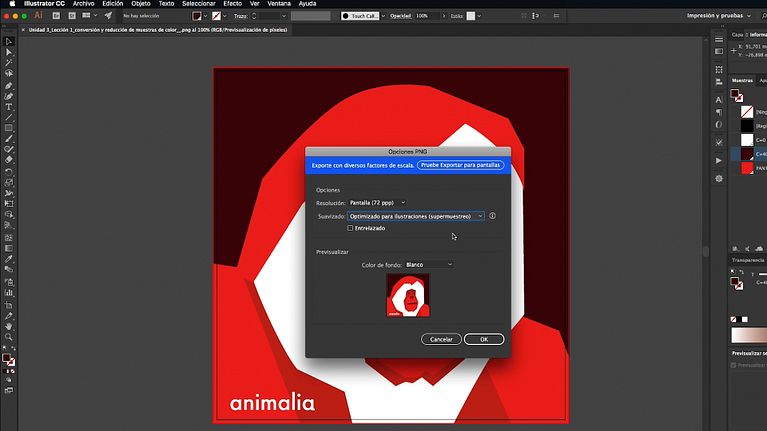
Task: Swap fill and stroke in toolbar
Action: tap(13, 348)
